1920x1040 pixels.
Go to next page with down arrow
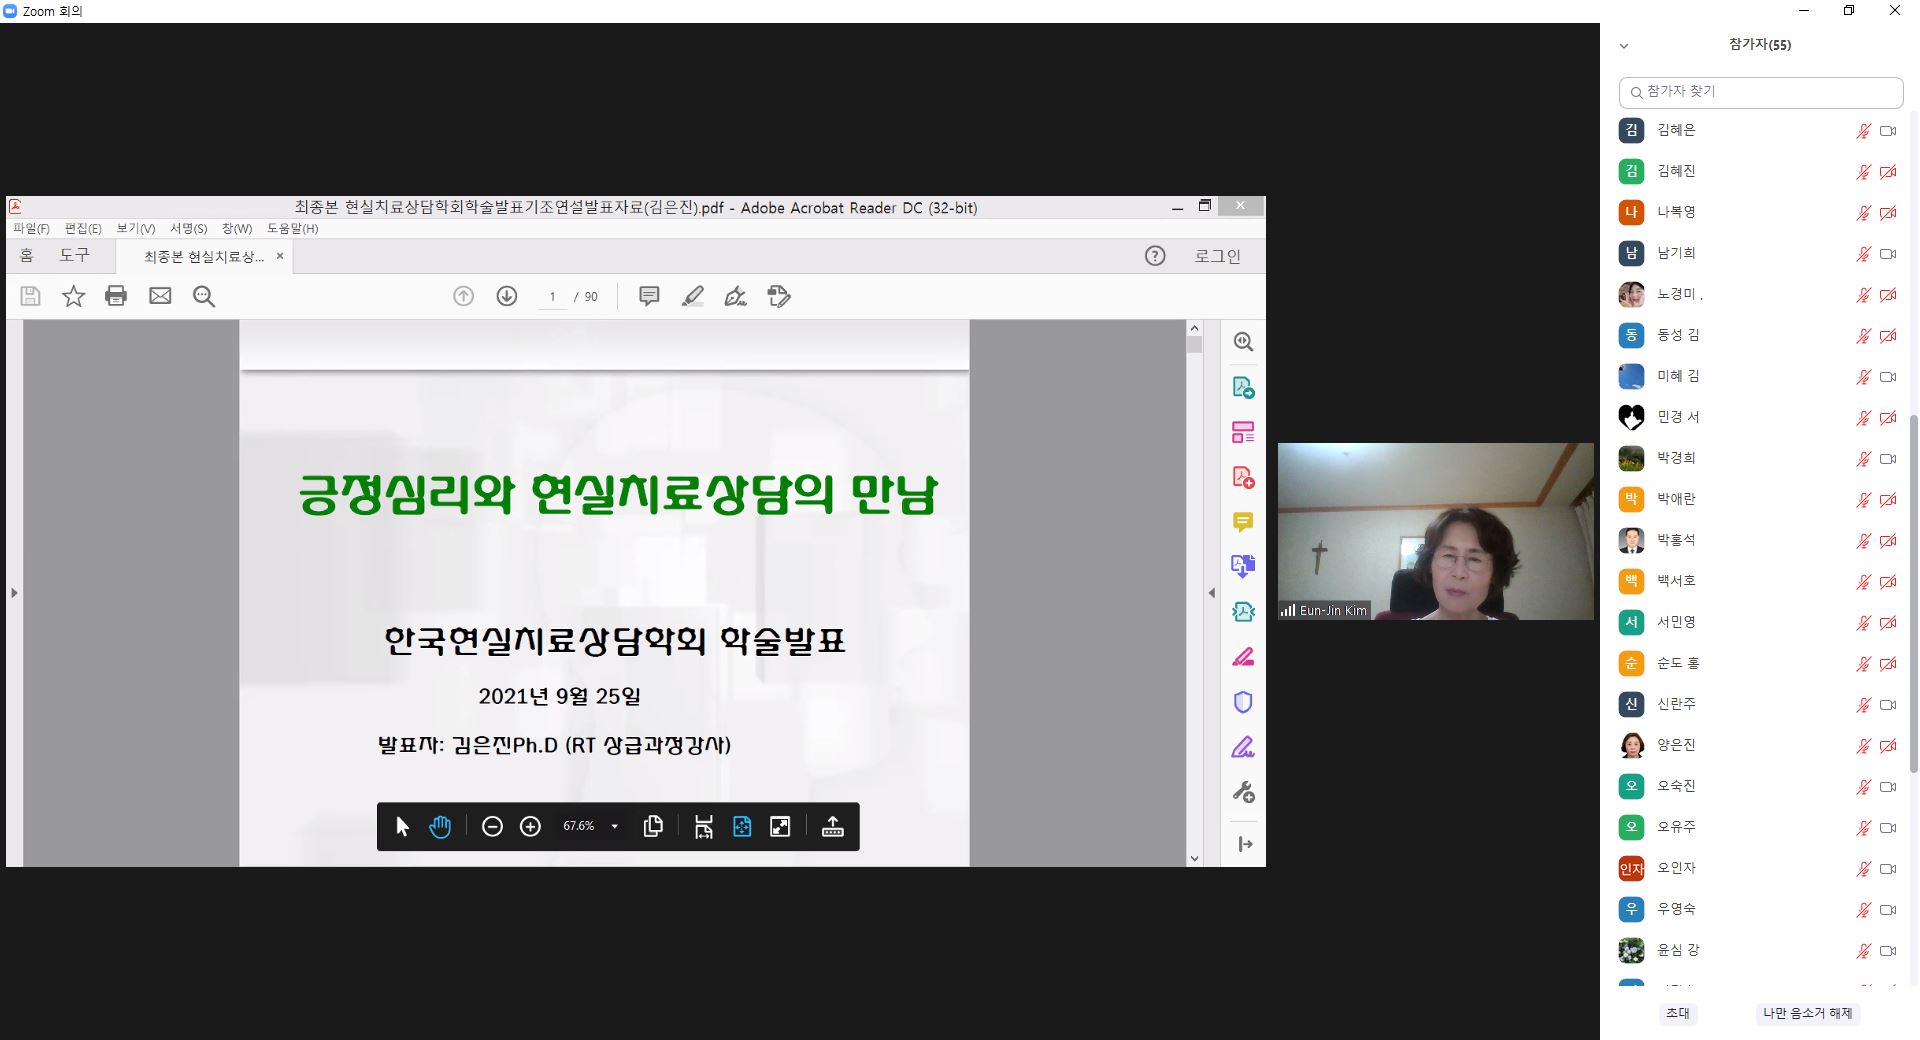pyautogui.click(x=507, y=296)
